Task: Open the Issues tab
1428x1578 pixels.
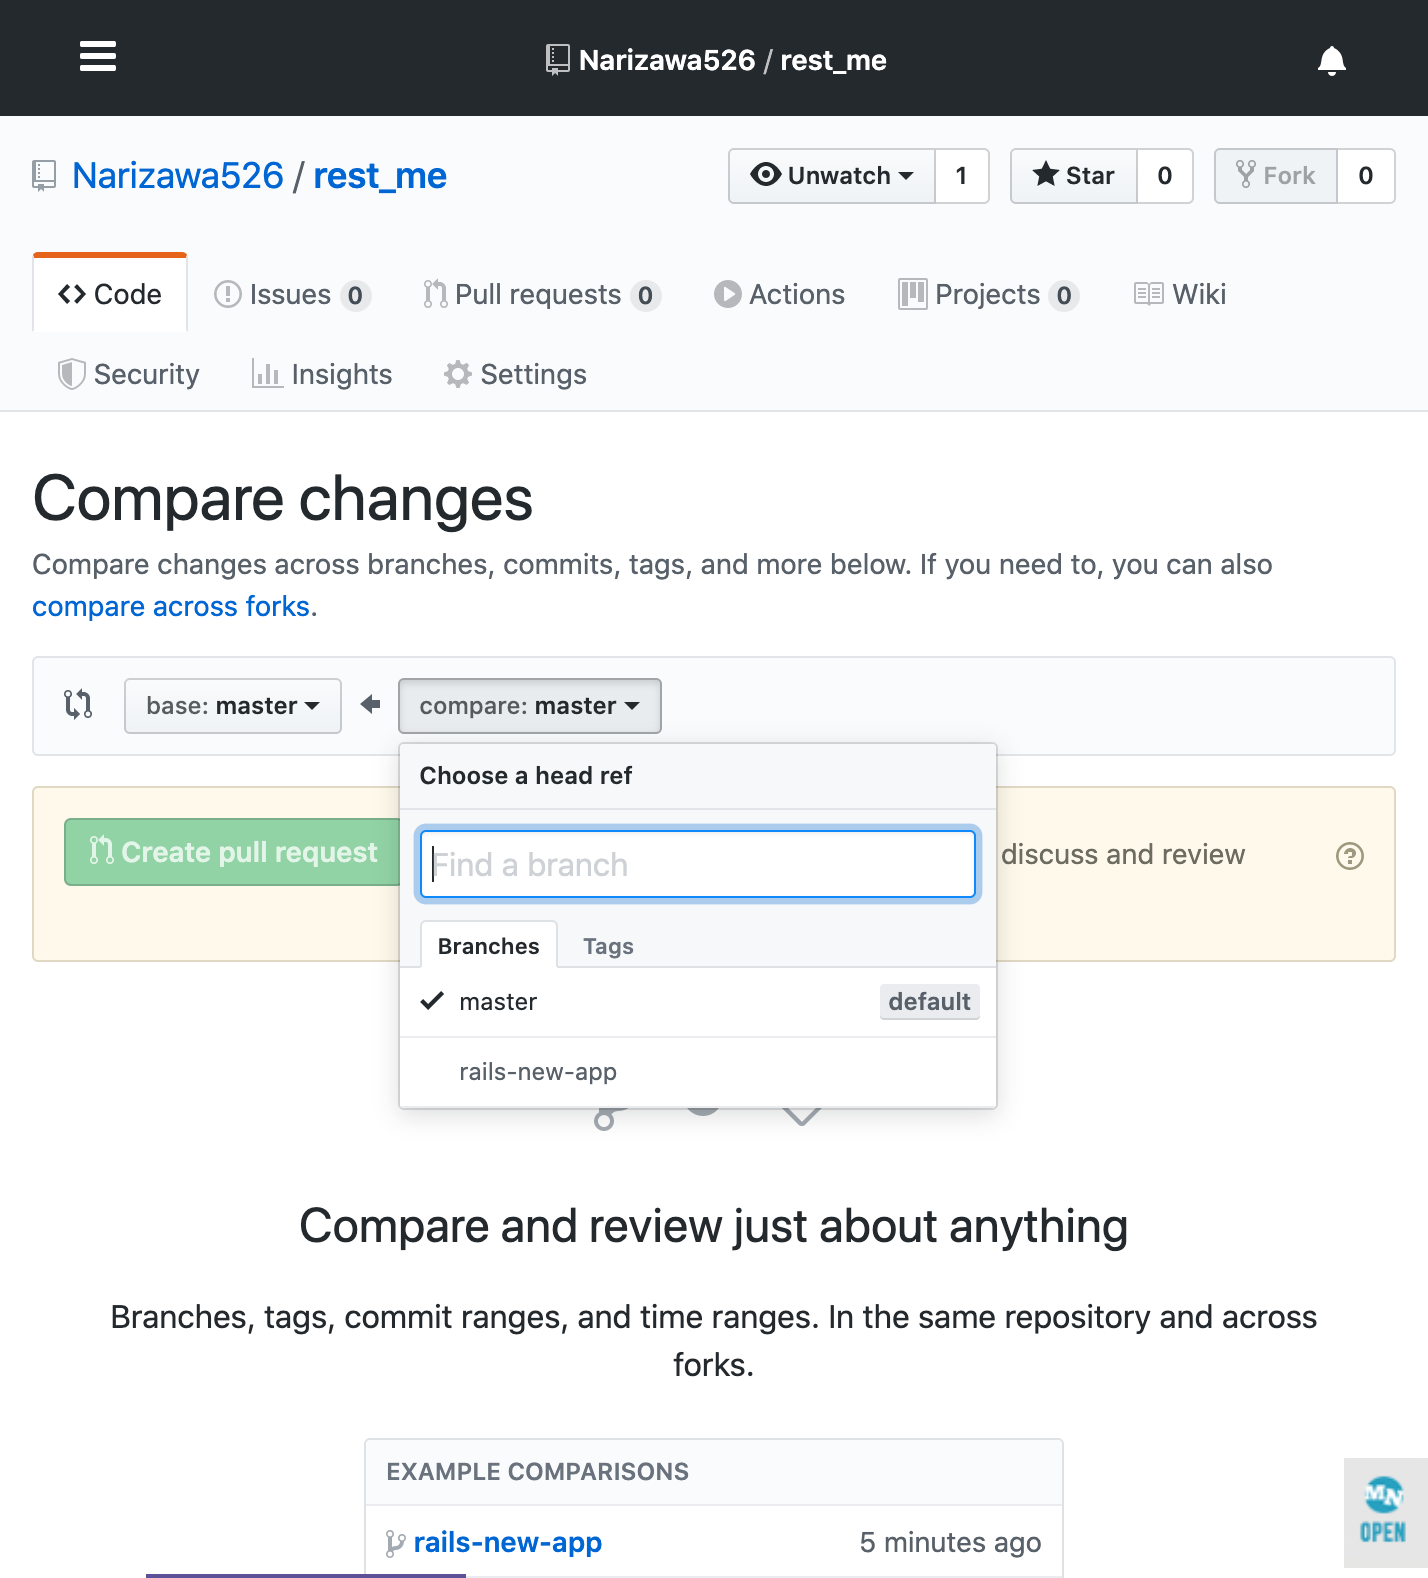Action: click(x=292, y=294)
